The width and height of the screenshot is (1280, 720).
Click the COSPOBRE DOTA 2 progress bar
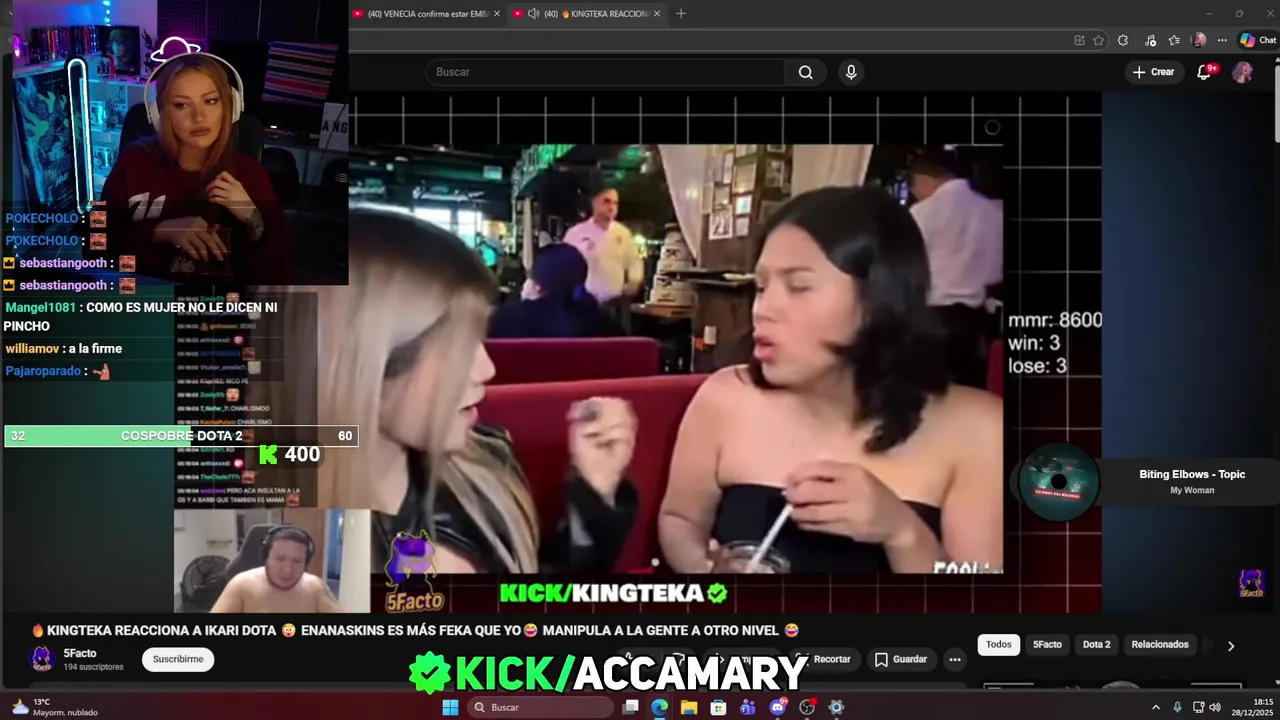tap(181, 436)
